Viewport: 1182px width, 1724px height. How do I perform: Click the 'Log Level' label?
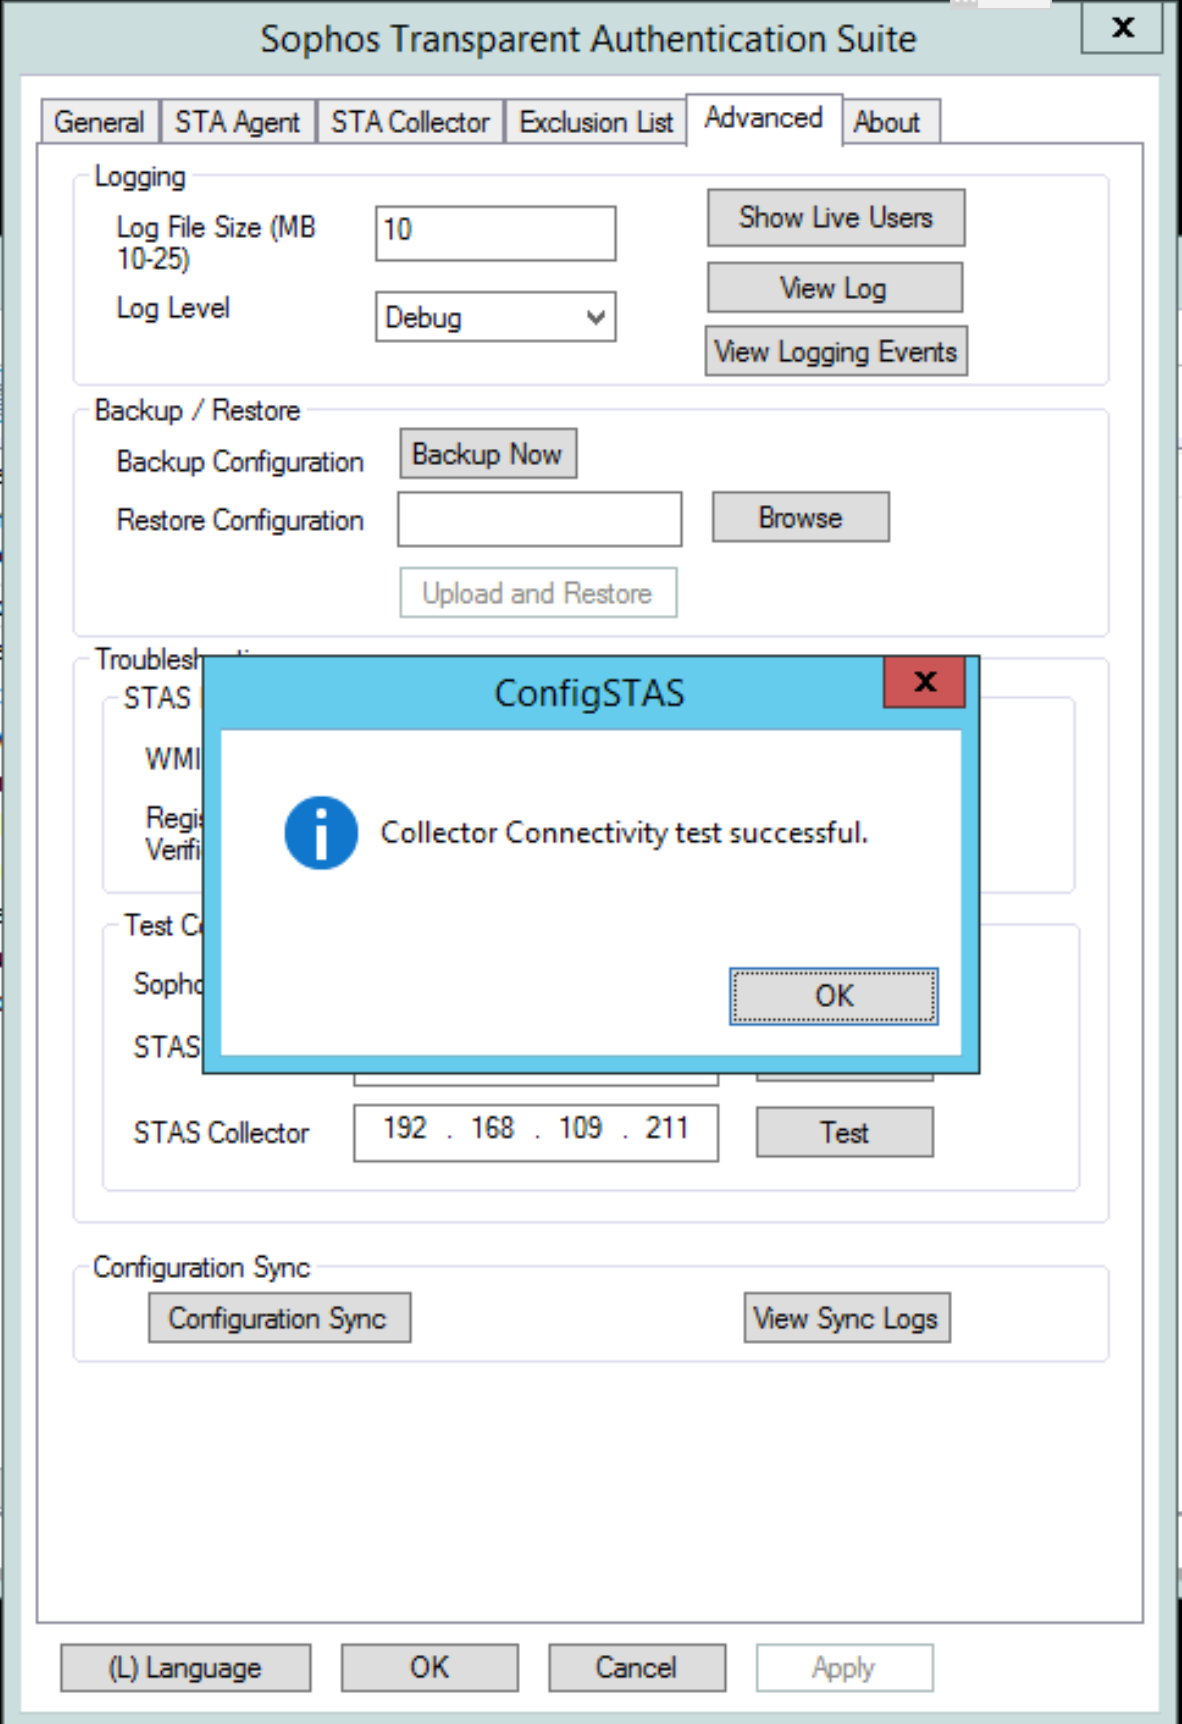pyautogui.click(x=173, y=308)
